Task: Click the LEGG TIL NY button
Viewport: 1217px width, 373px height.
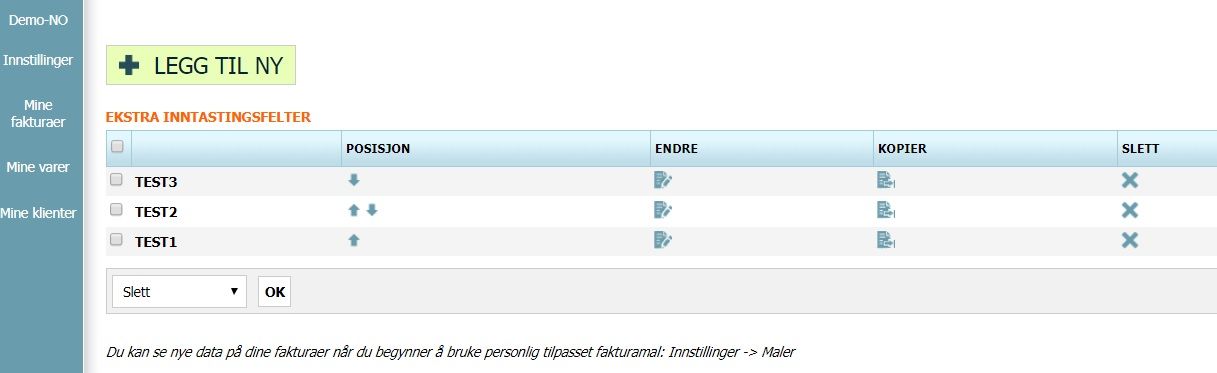Action: click(201, 65)
